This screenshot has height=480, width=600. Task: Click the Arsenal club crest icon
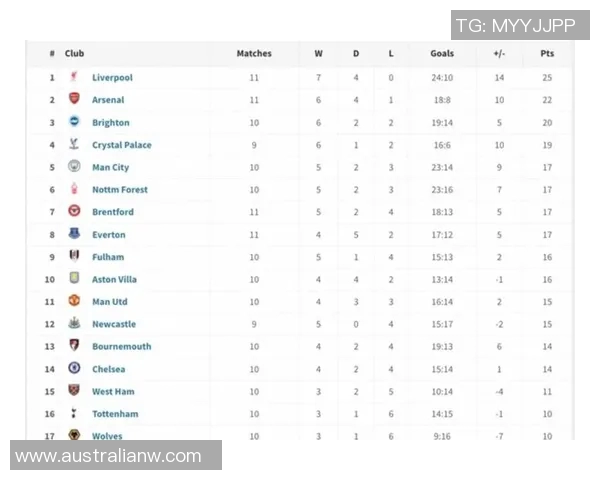tap(73, 99)
